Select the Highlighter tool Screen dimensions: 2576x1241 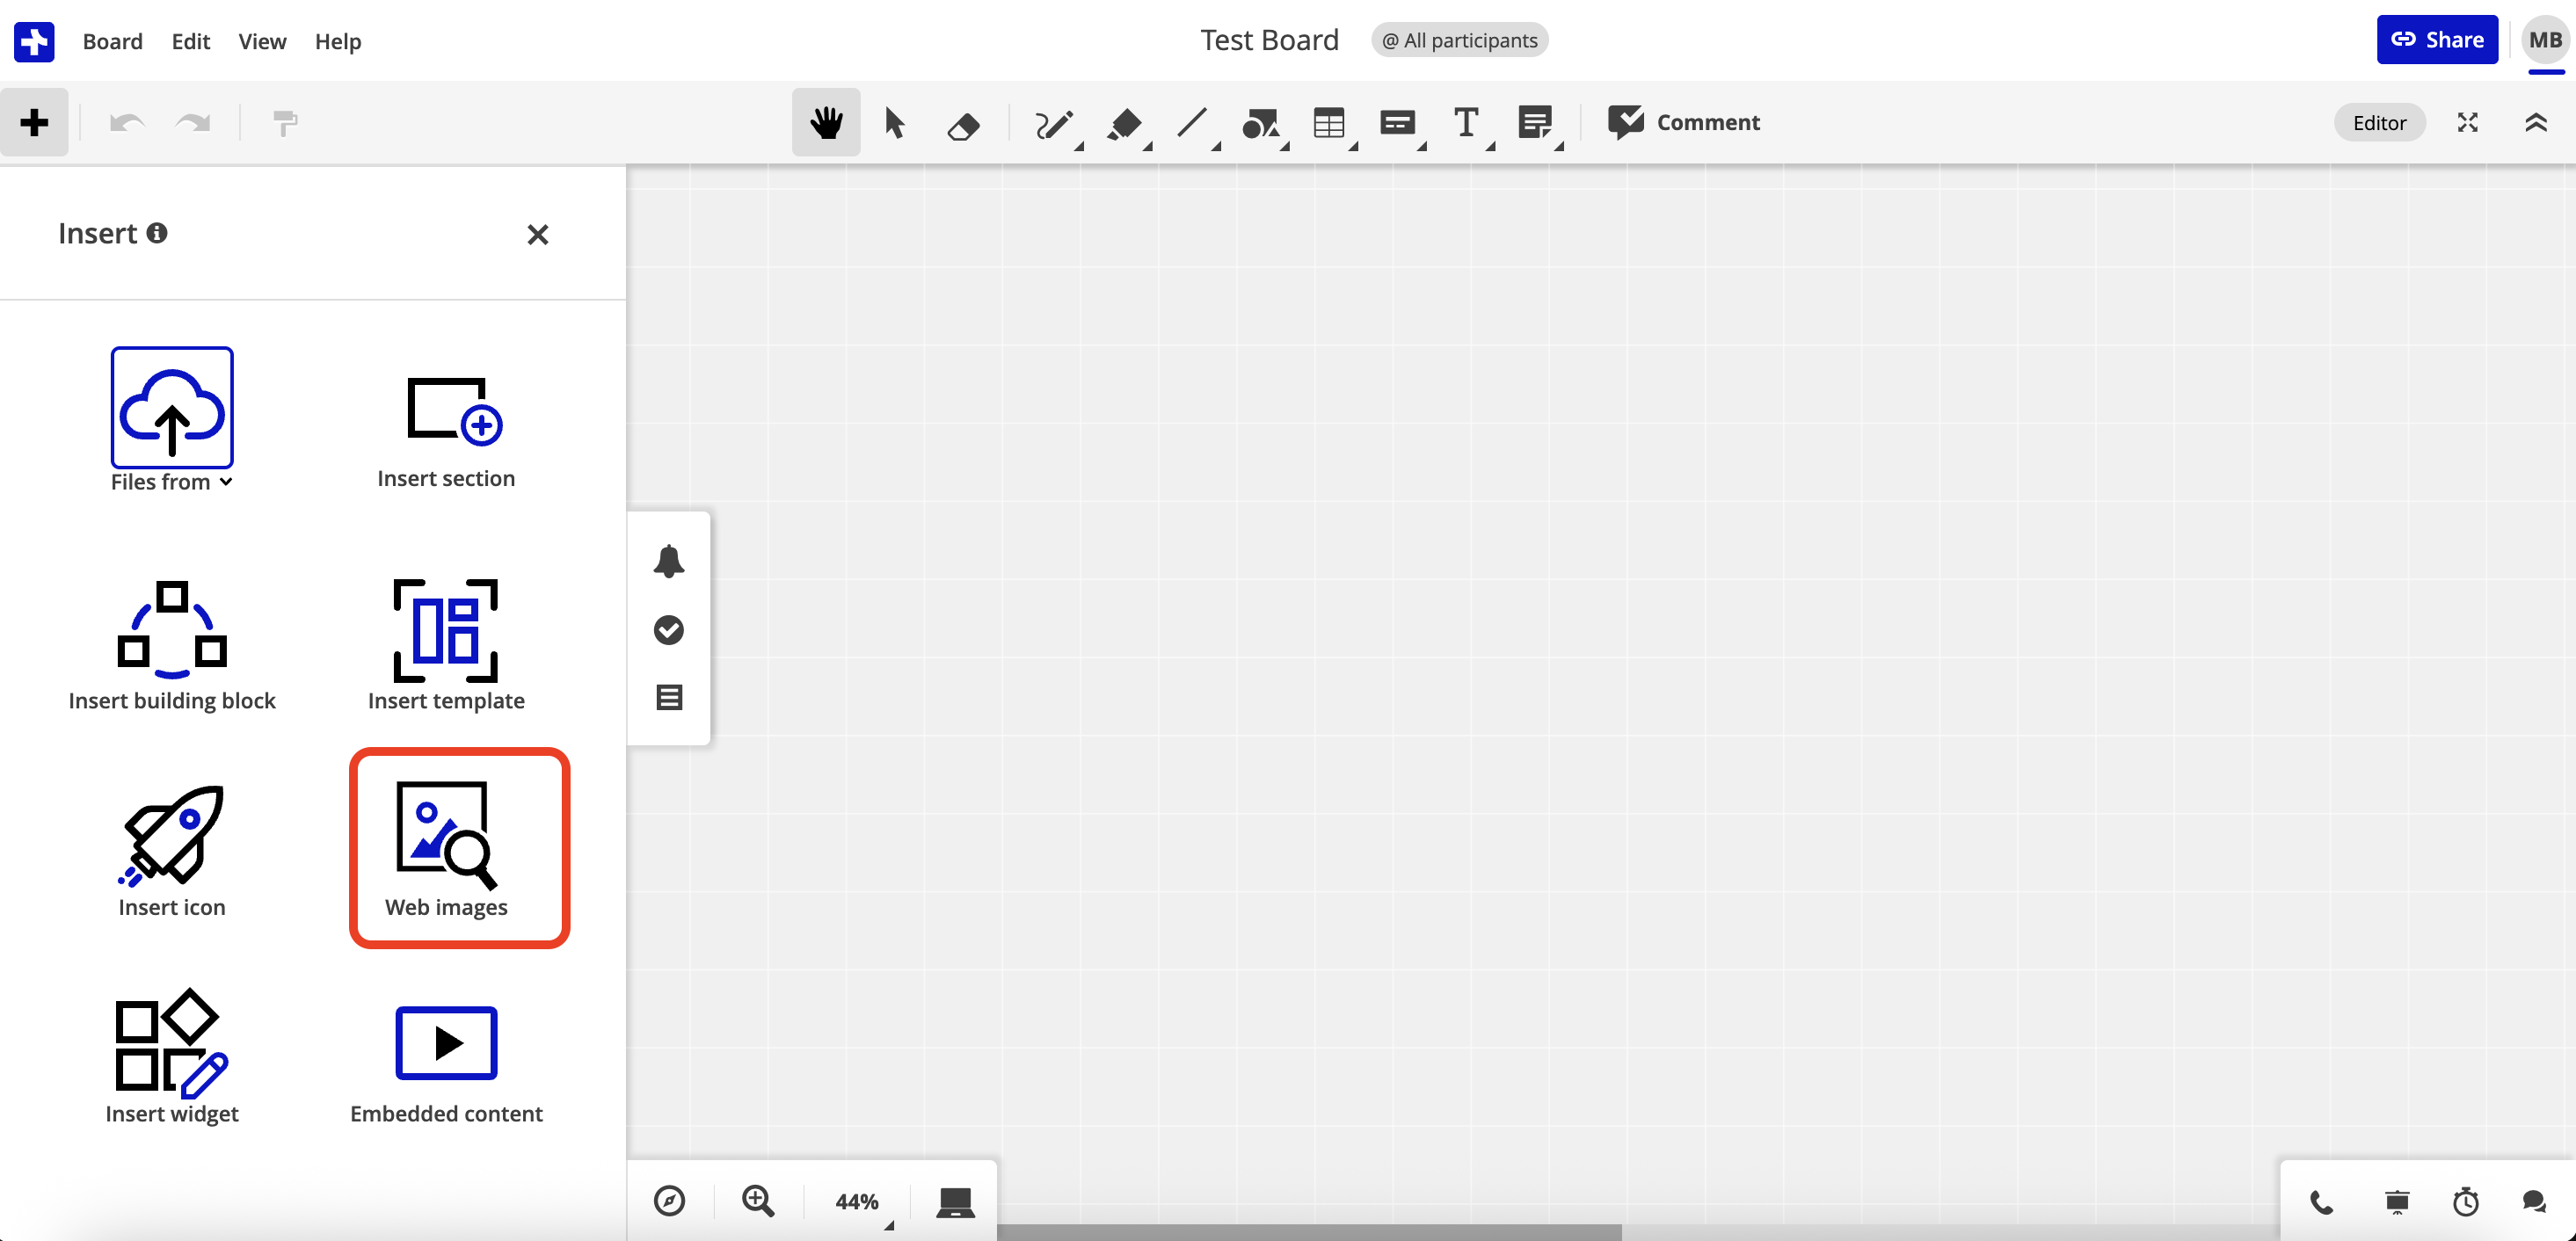1125,122
